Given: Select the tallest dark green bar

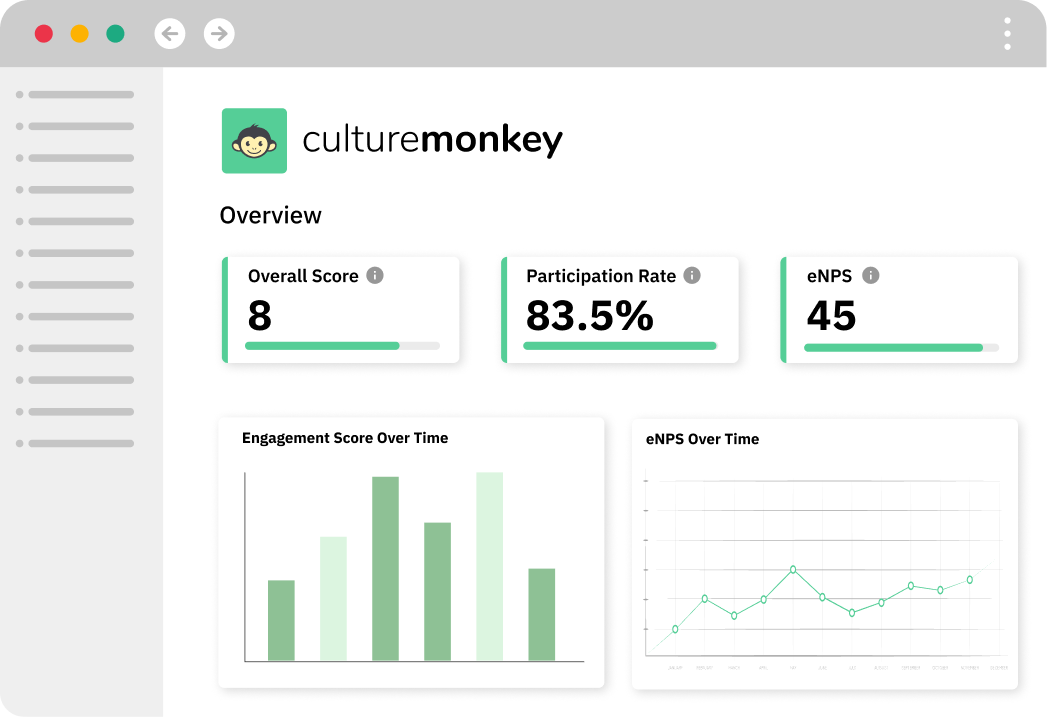Looking at the screenshot, I should coord(385,569).
